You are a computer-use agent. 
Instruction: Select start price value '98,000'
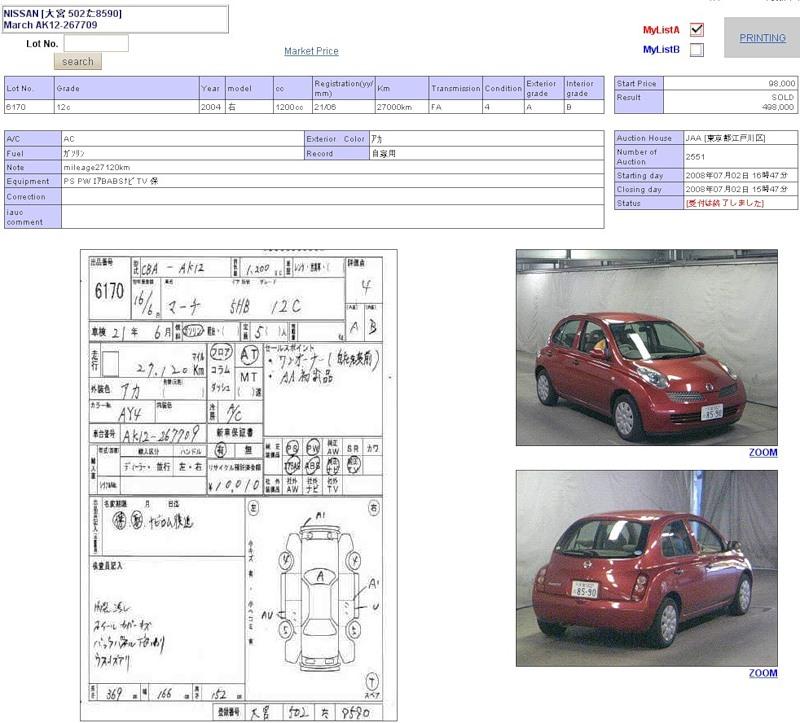(x=782, y=83)
